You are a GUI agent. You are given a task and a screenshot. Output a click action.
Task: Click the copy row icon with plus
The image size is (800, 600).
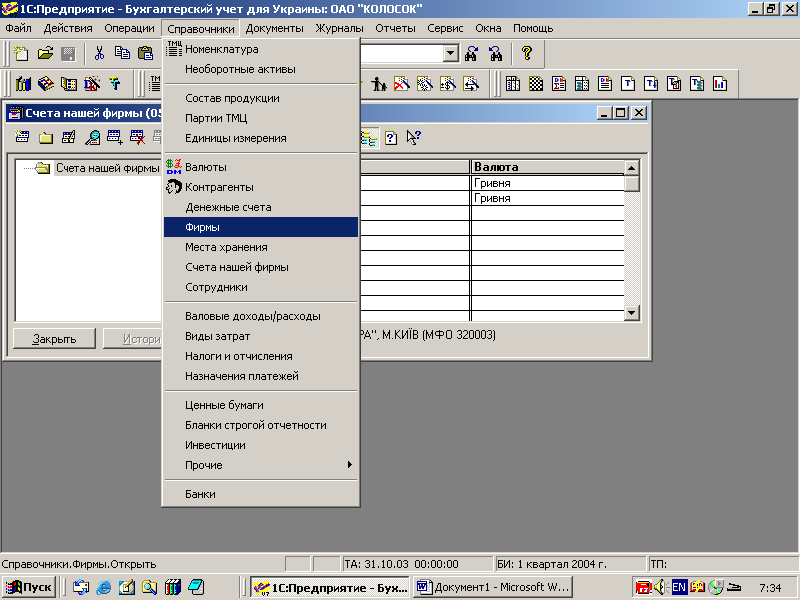(x=115, y=137)
